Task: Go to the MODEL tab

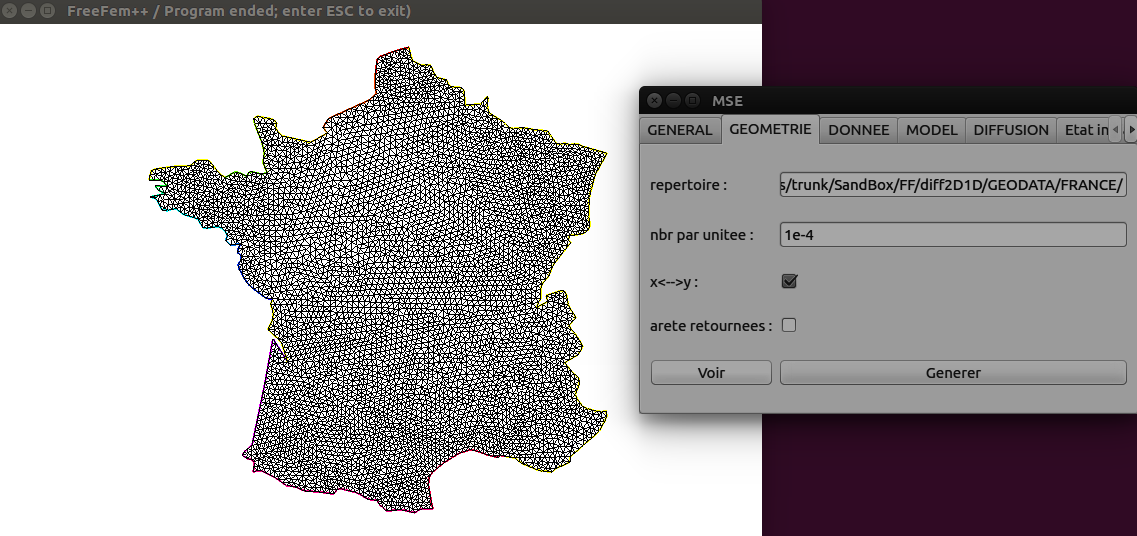Action: tap(932, 130)
